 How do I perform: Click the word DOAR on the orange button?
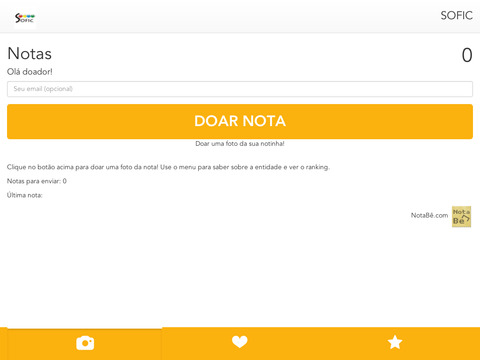tap(216, 121)
